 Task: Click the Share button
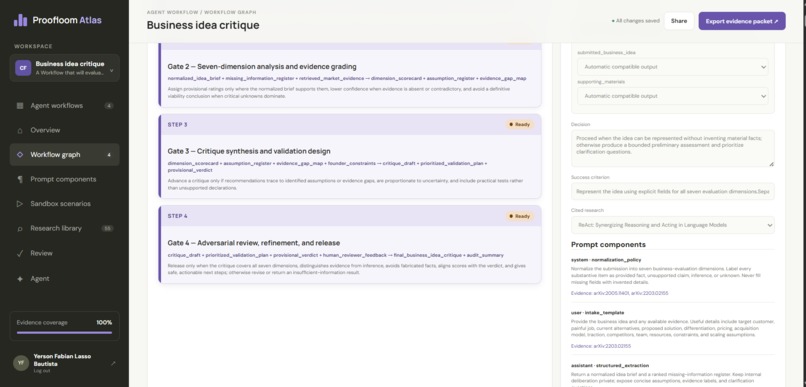coord(679,21)
